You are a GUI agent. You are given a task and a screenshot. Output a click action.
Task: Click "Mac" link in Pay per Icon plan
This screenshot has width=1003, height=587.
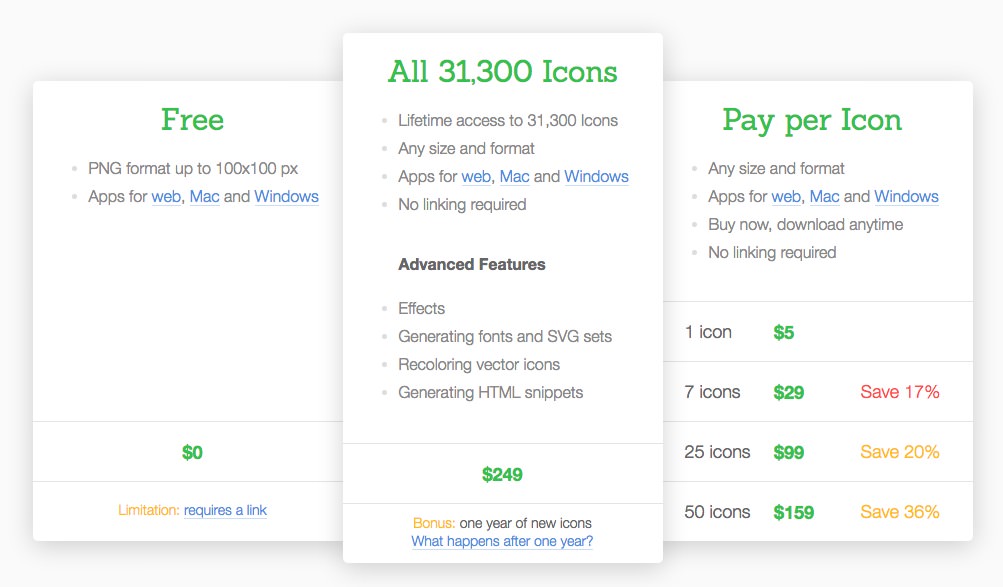(x=824, y=197)
